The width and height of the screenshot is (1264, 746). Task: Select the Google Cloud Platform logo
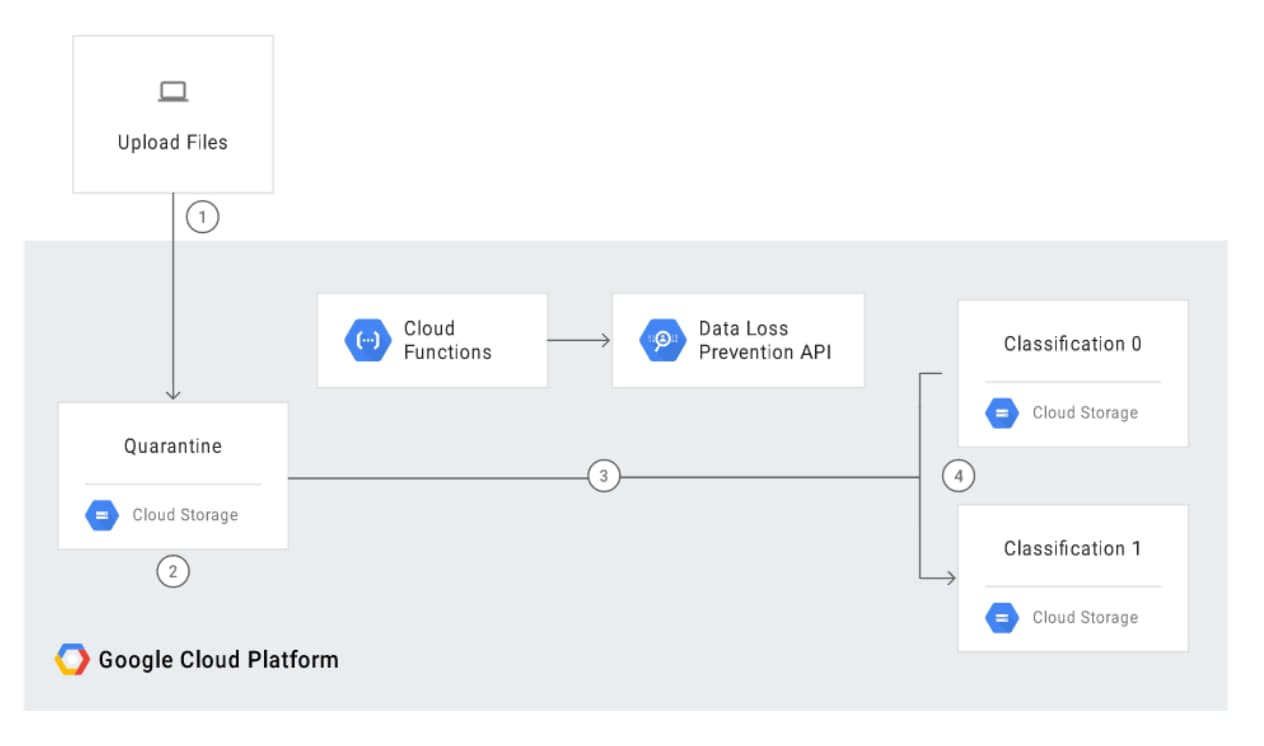coord(73,658)
